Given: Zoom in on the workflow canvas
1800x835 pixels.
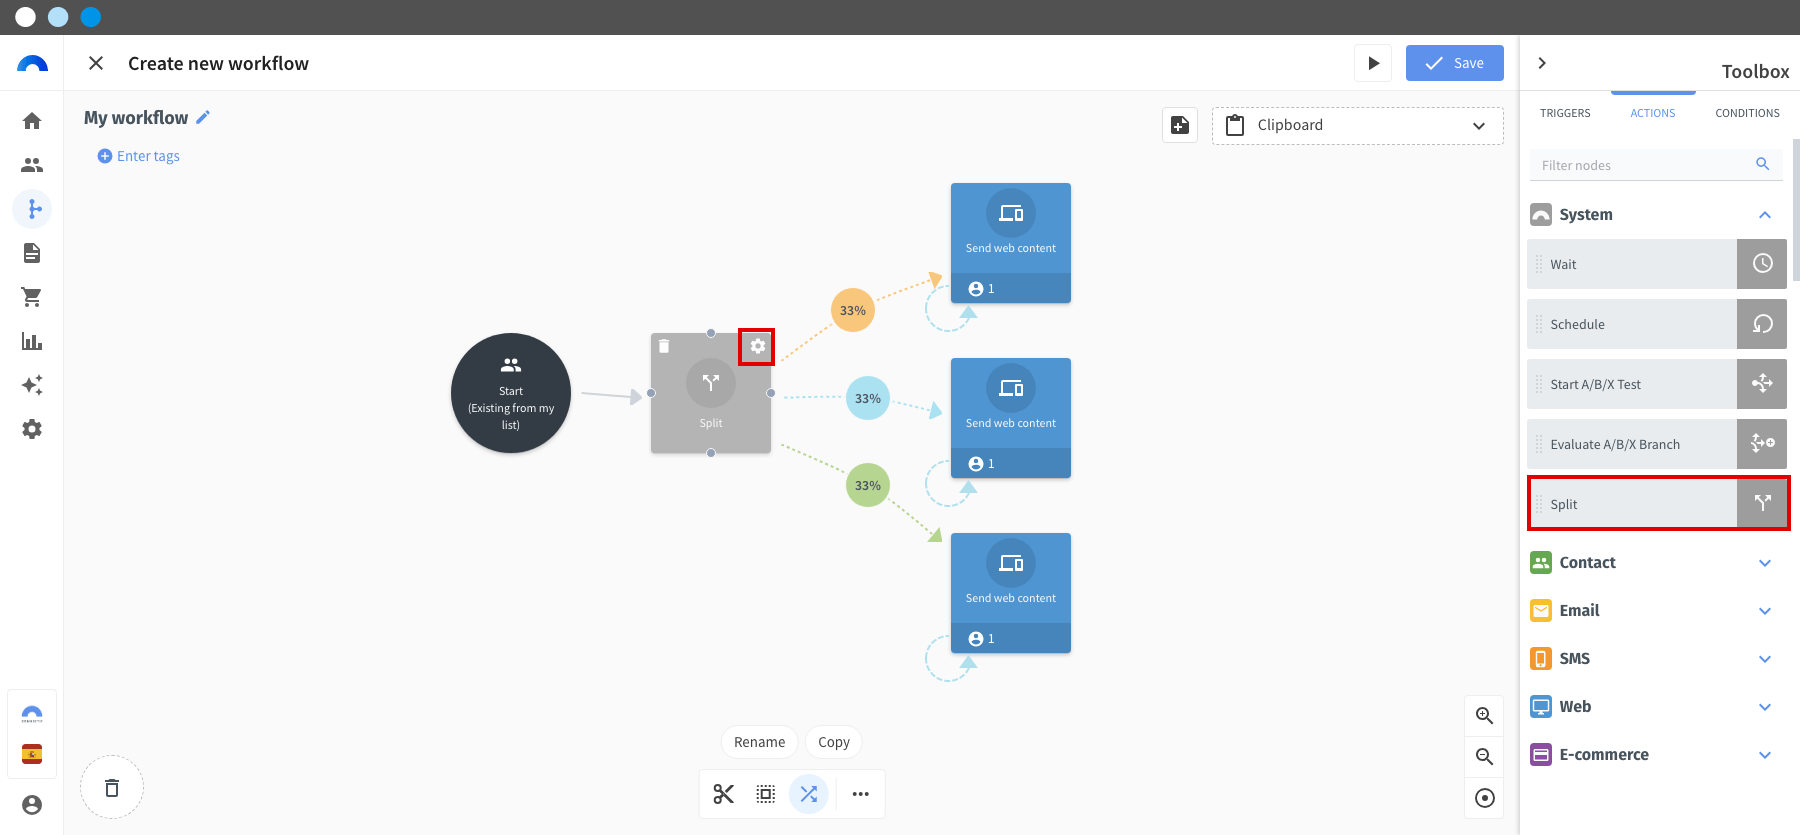Looking at the screenshot, I should point(1484,716).
